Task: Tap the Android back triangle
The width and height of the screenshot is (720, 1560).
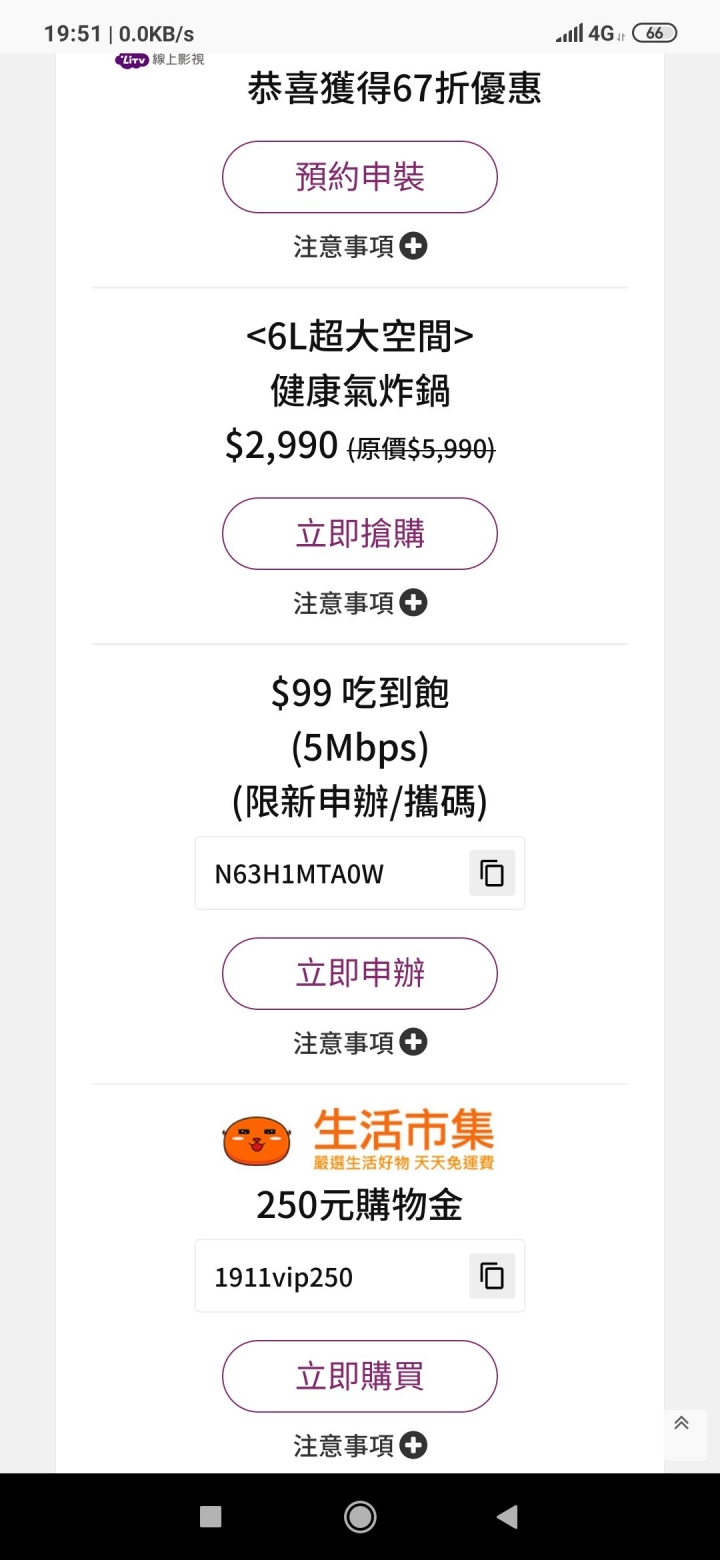Action: point(507,1517)
